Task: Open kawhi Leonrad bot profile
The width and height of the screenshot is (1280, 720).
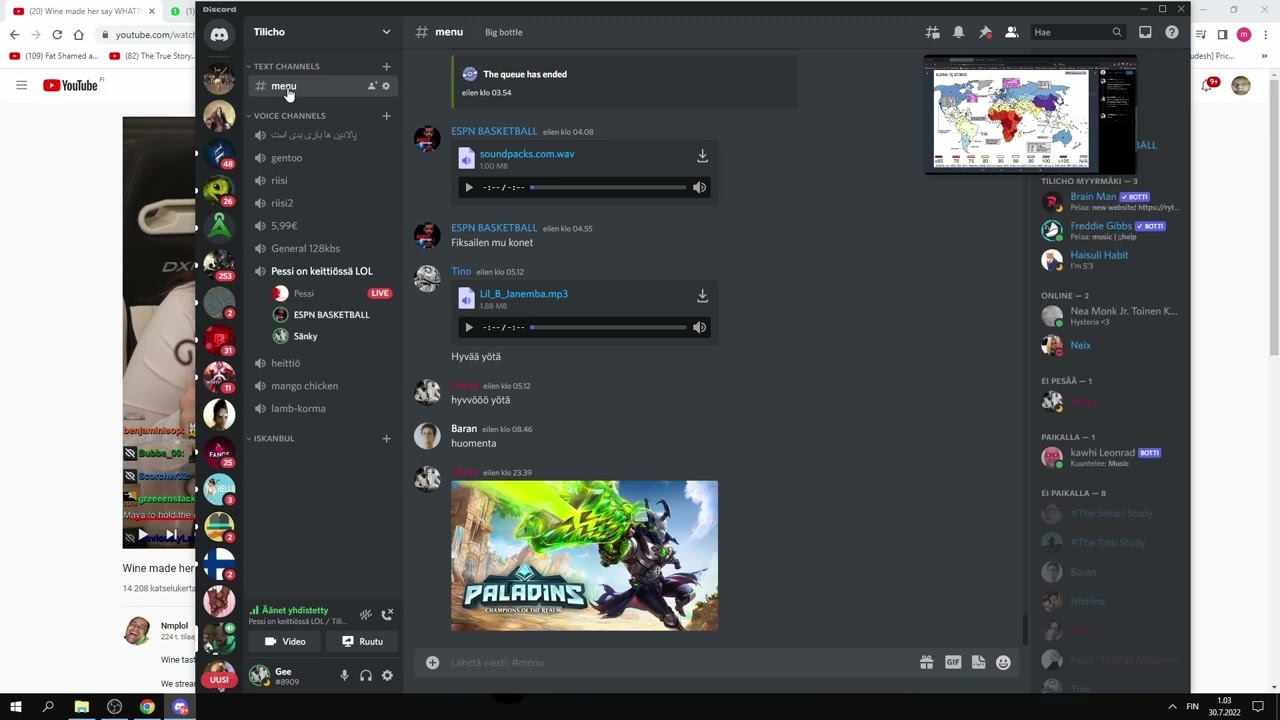Action: pos(1110,457)
